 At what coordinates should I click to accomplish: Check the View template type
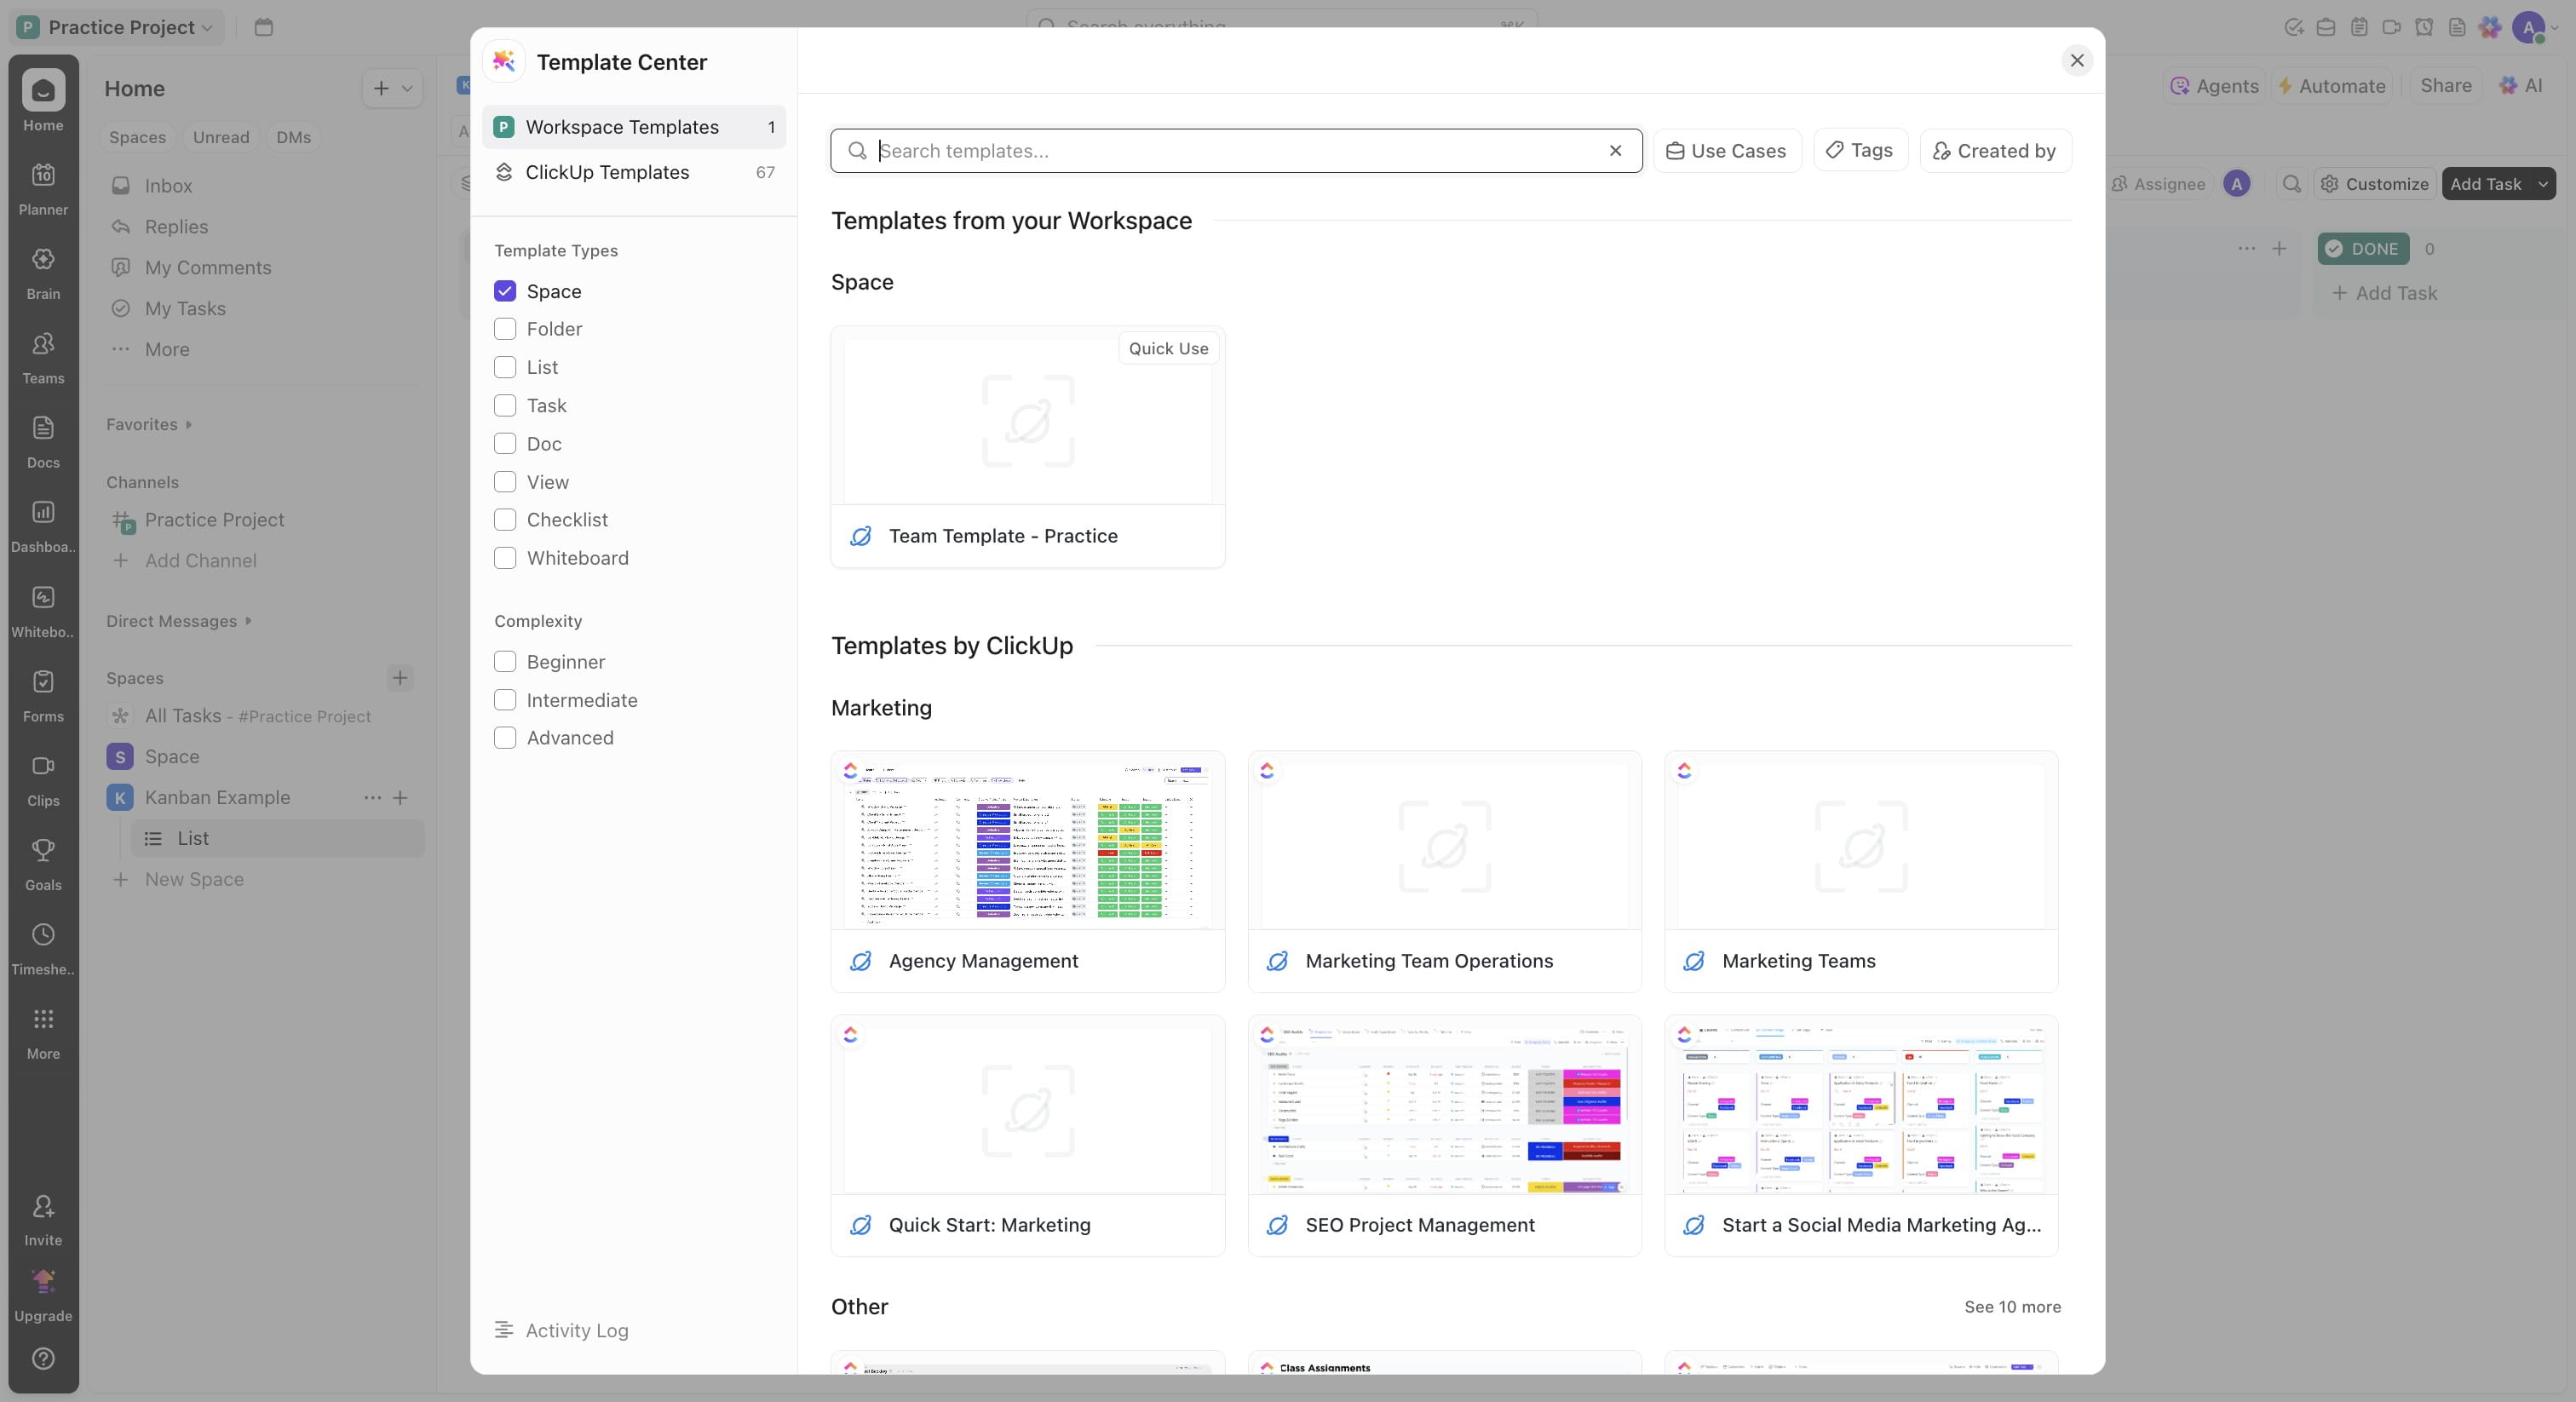tap(505, 482)
